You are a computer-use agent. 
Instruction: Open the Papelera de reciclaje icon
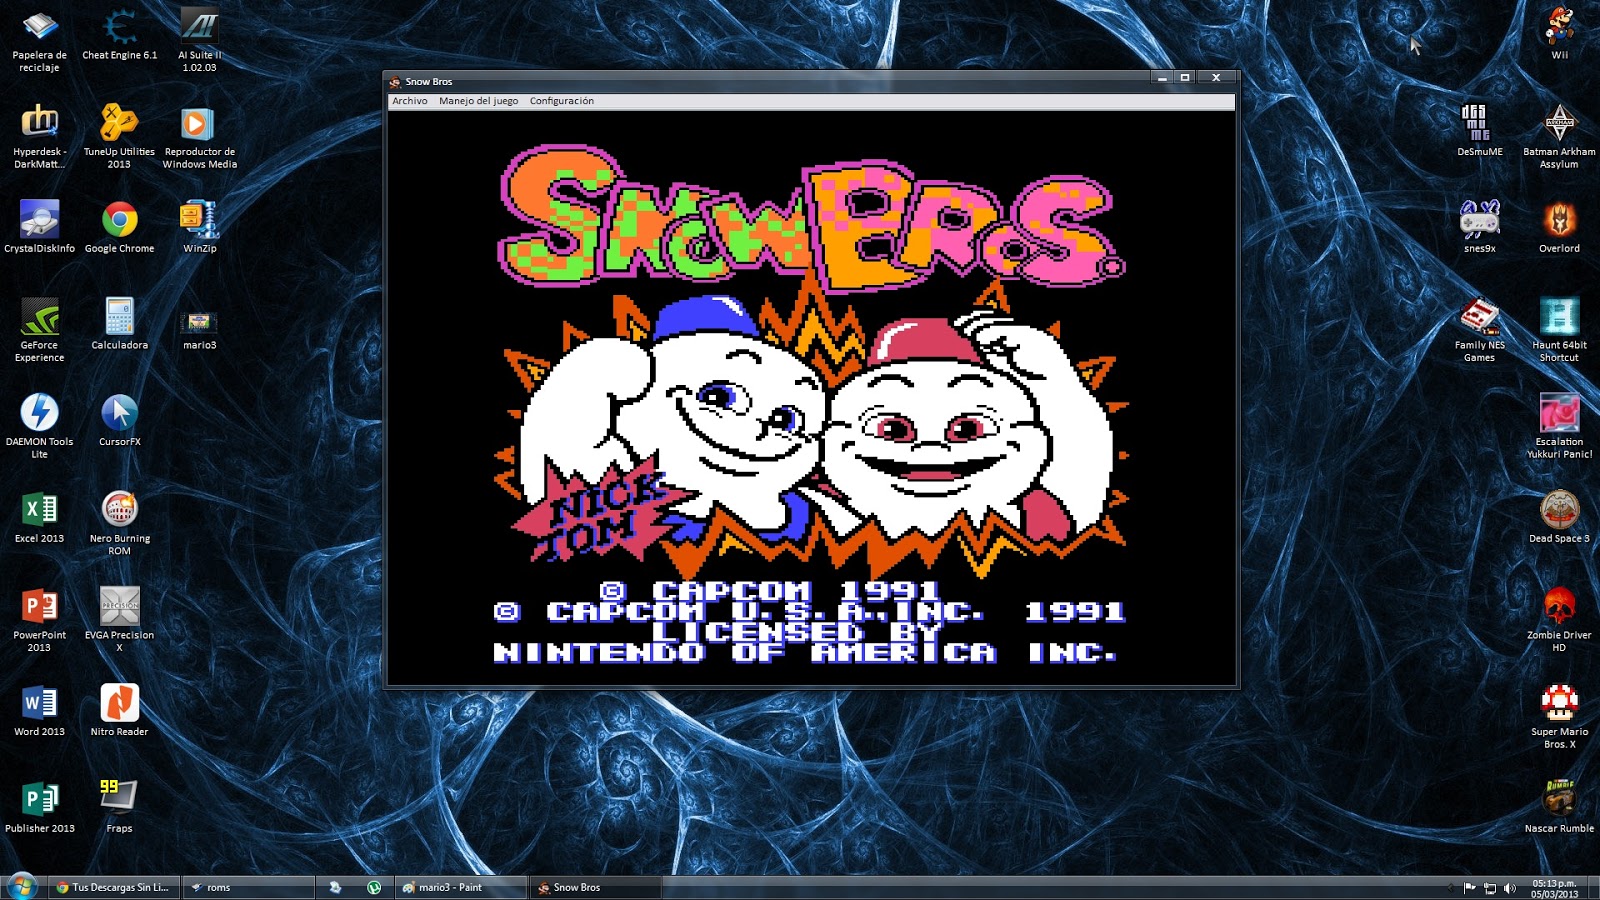pyautogui.click(x=40, y=40)
